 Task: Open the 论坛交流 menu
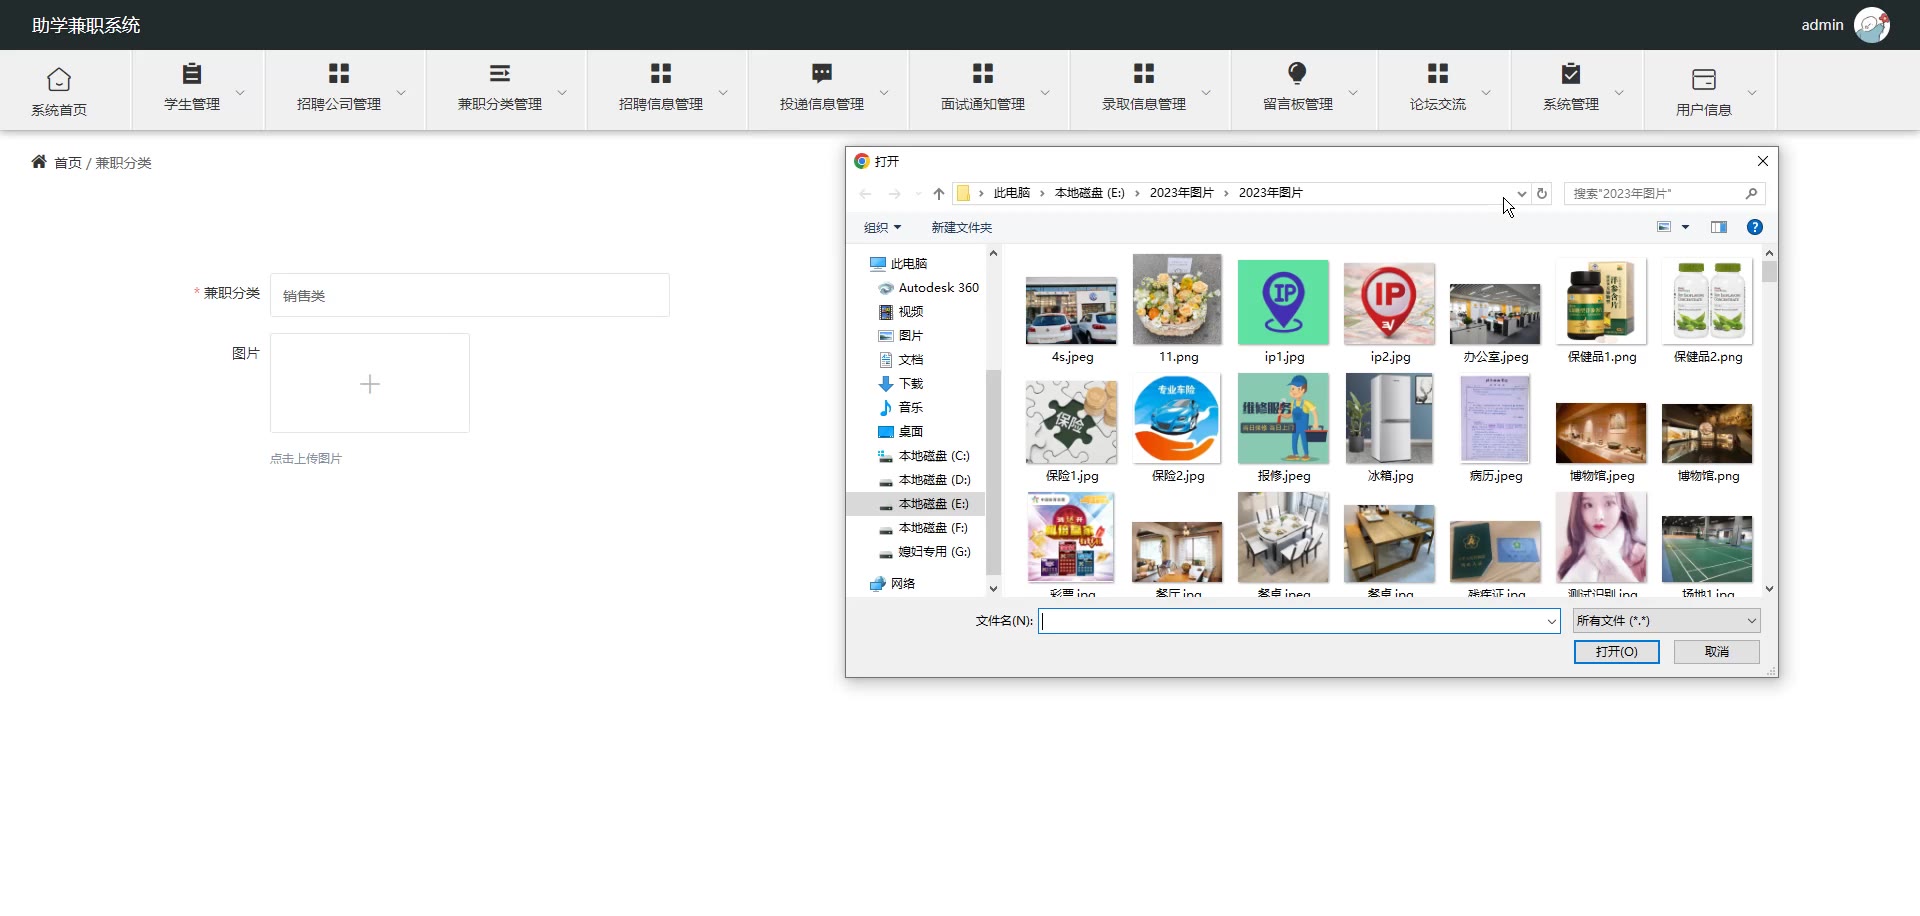tap(1445, 90)
